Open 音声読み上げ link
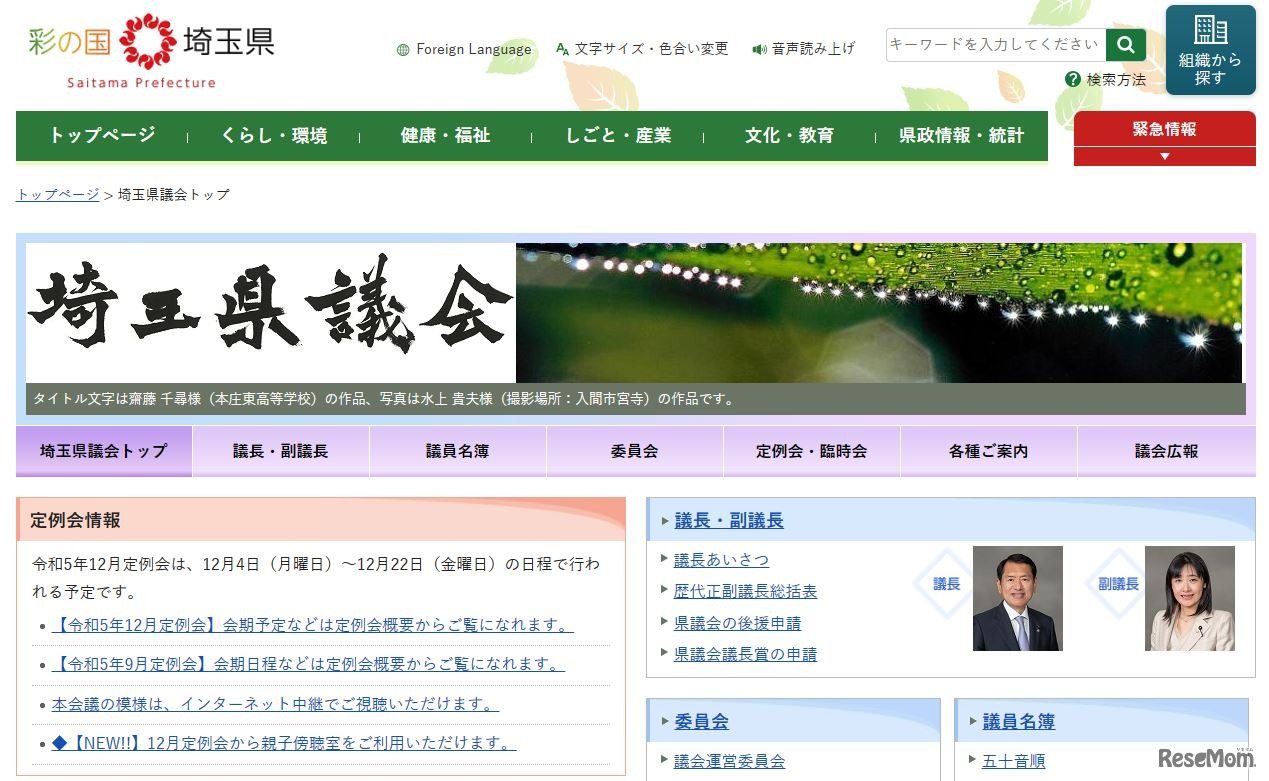This screenshot has width=1269, height=781. point(814,48)
